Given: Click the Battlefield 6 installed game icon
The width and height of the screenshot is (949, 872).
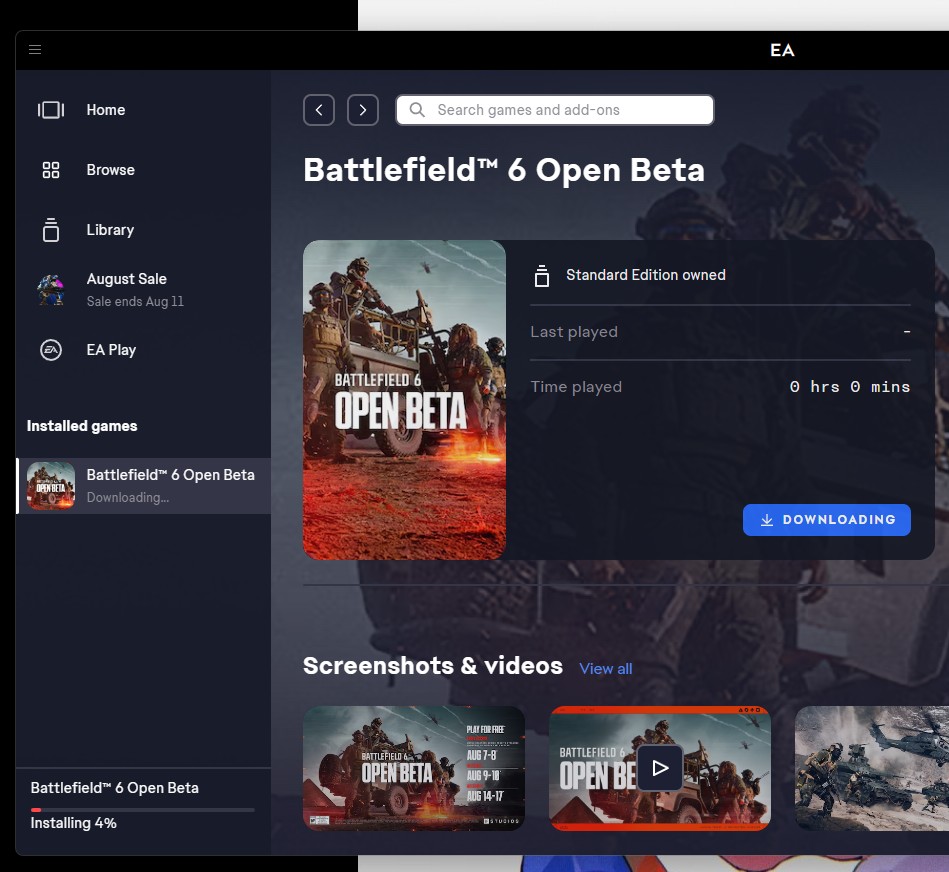Looking at the screenshot, I should point(51,486).
